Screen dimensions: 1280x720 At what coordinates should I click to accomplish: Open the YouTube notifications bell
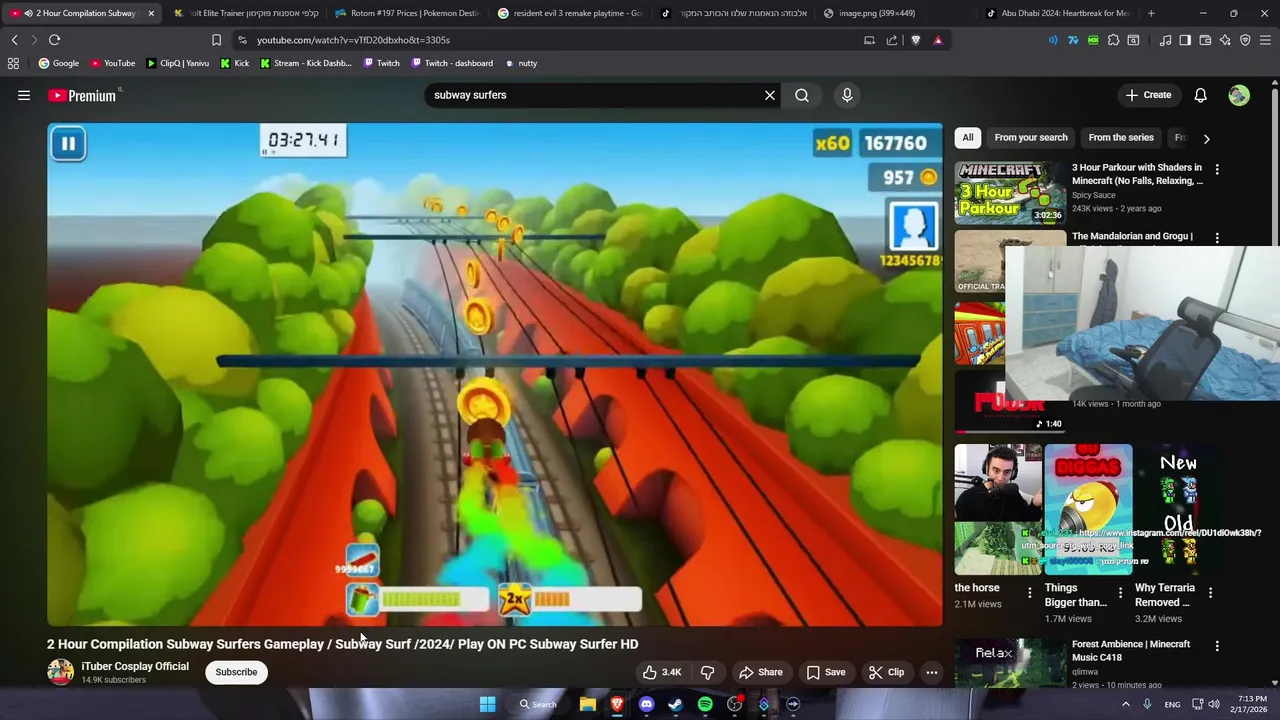click(x=1200, y=95)
